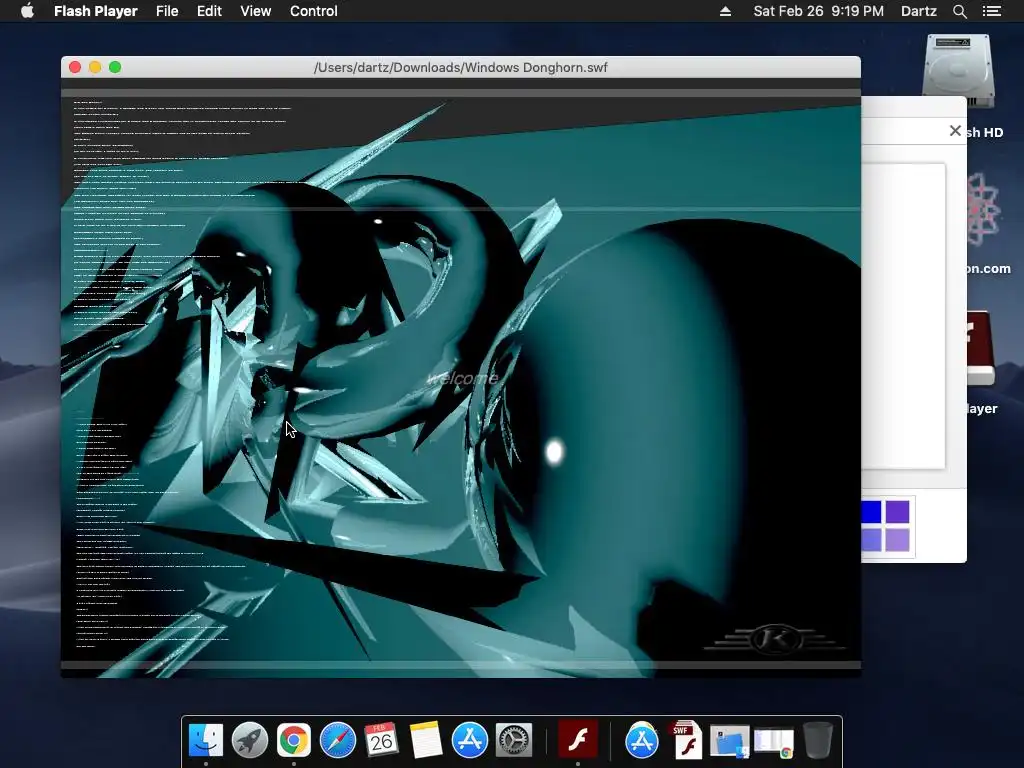This screenshot has height=768, width=1024.
Task: Open Safari compass icon in Dock
Action: coord(338,740)
